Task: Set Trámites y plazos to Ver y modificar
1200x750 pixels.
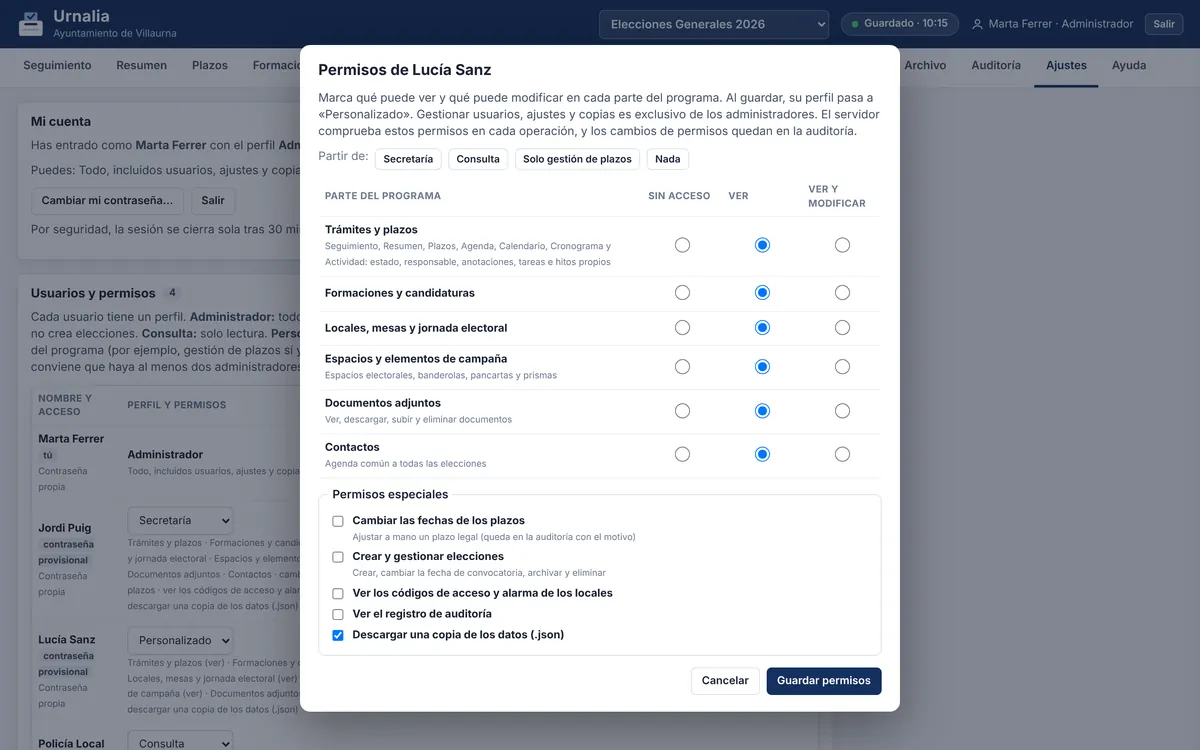Action: tap(842, 245)
